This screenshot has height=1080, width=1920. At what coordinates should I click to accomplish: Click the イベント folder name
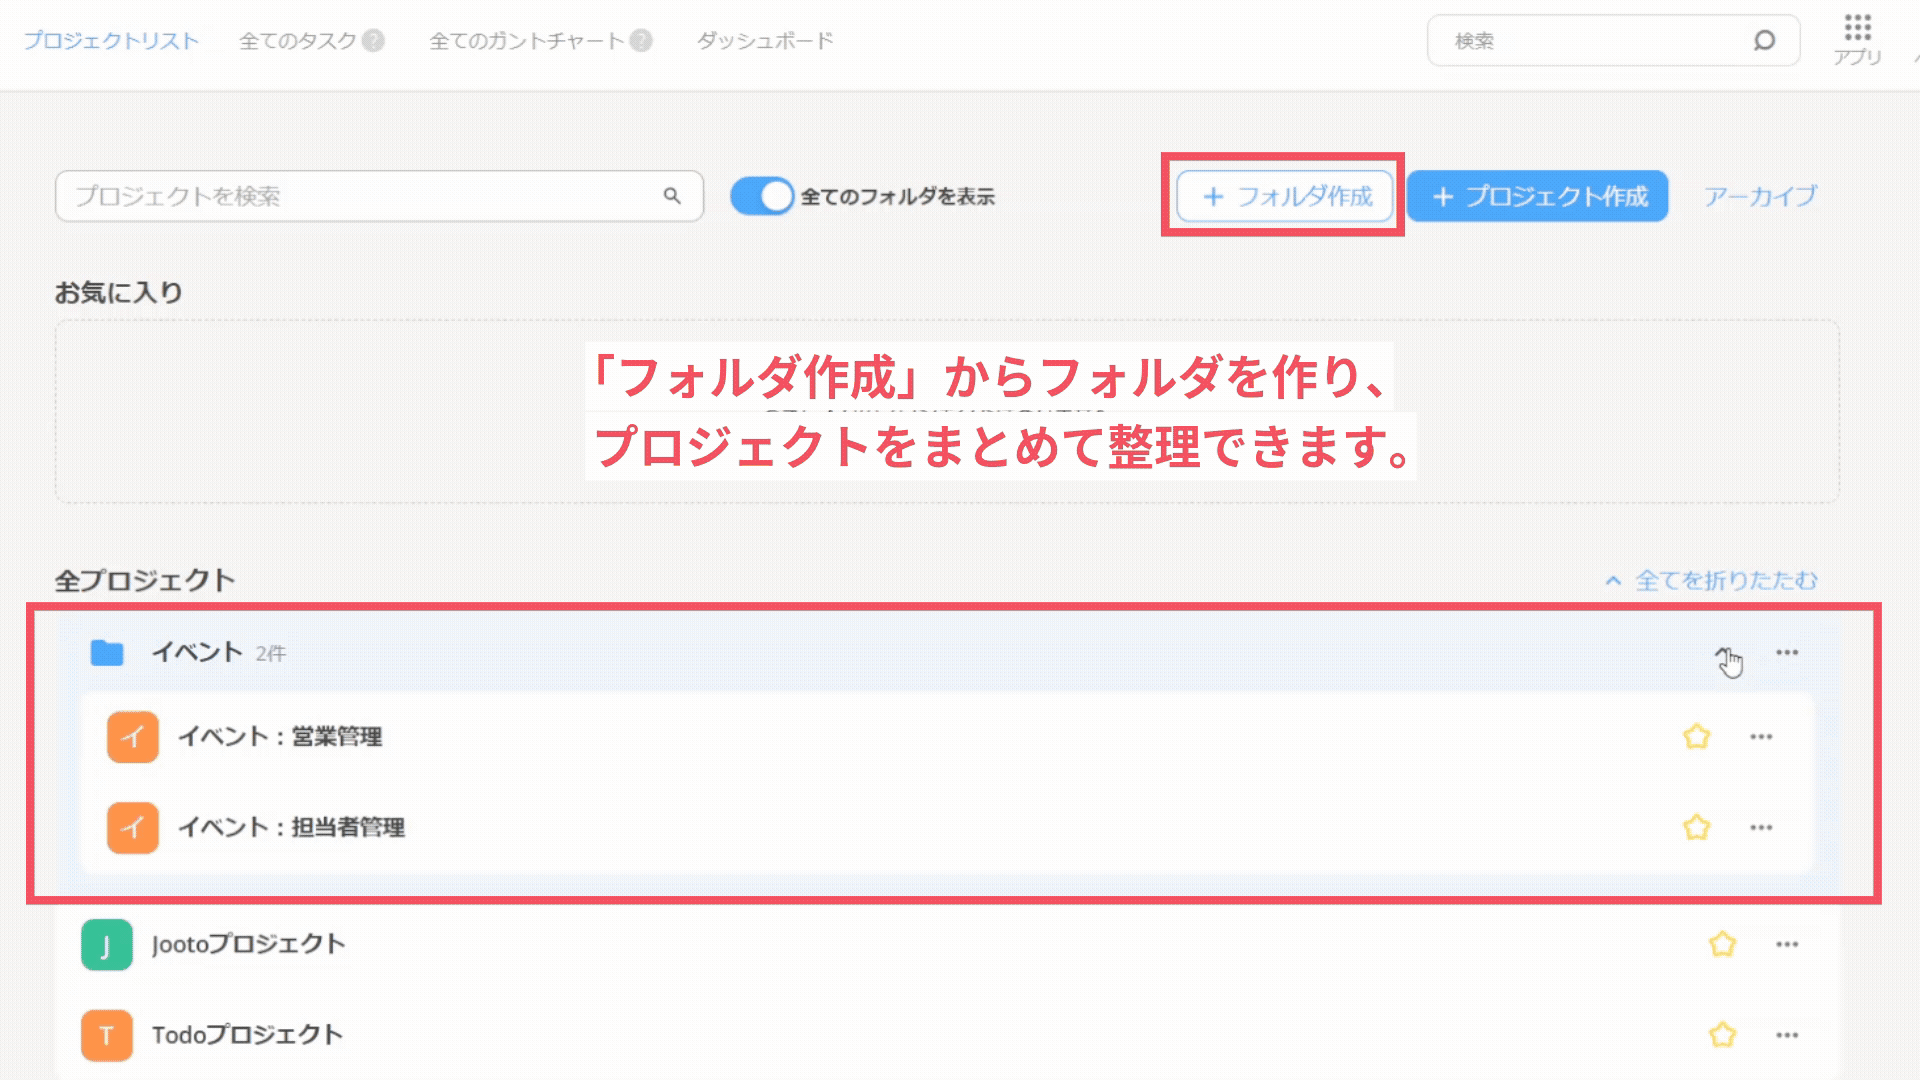coord(197,653)
